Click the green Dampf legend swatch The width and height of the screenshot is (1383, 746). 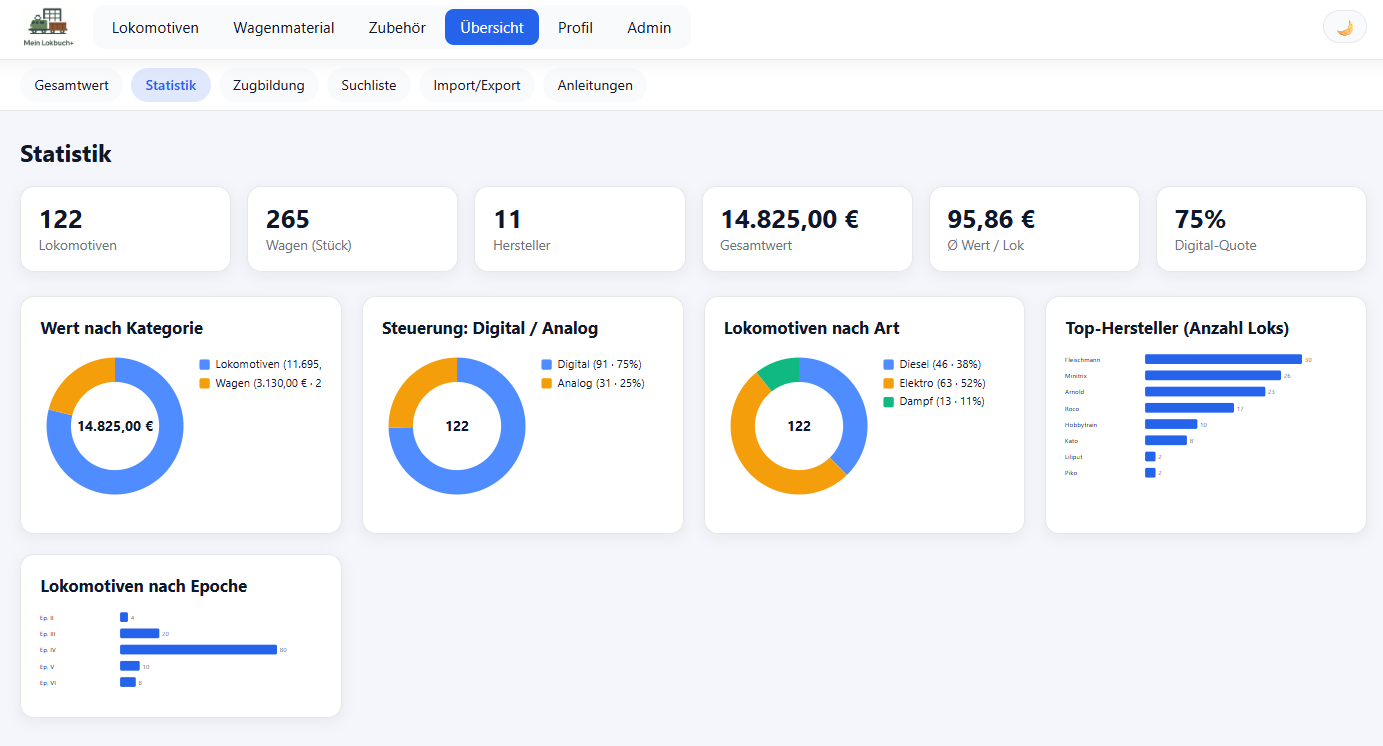pyautogui.click(x=889, y=401)
